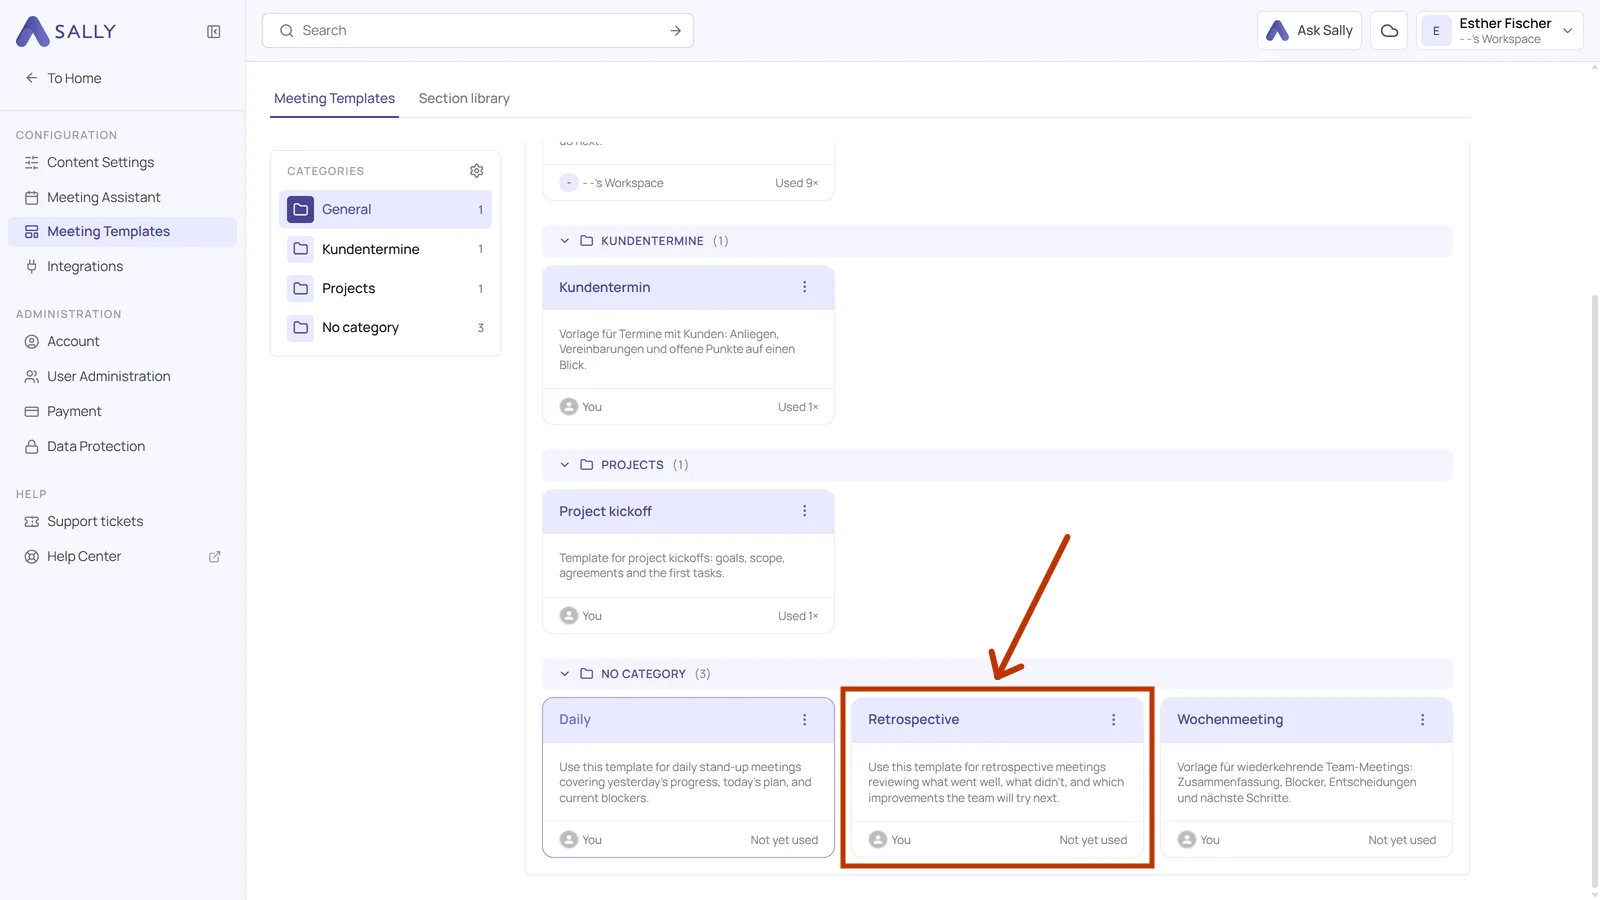Open Esther Fischer workspace dropdown
The height and width of the screenshot is (900, 1600).
[1499, 31]
